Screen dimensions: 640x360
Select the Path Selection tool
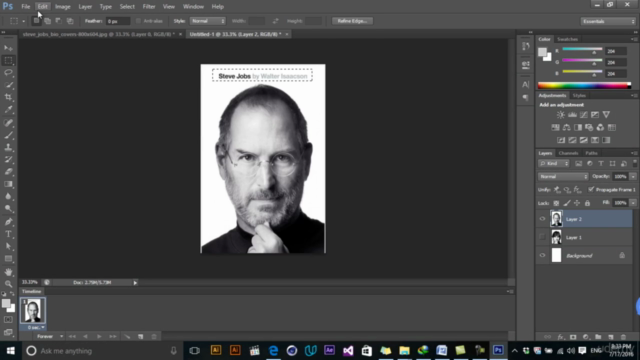8,246
